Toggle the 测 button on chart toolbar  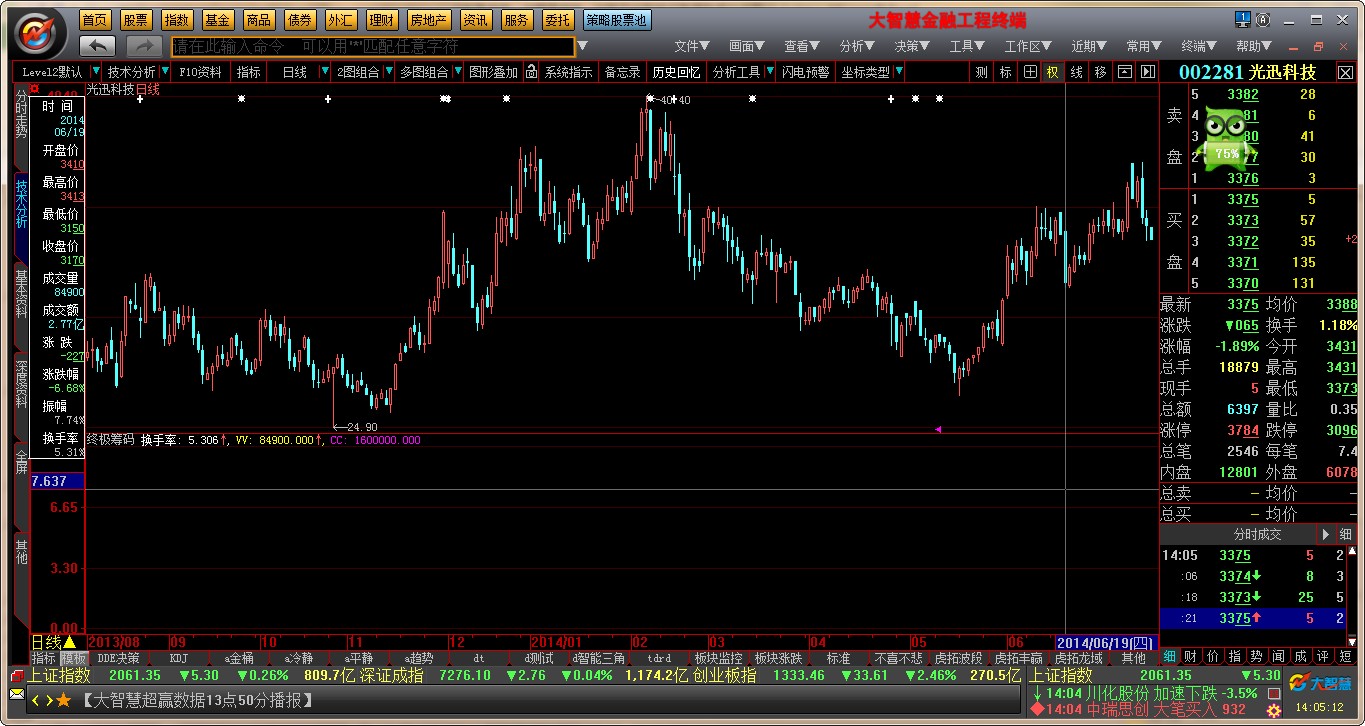point(981,72)
